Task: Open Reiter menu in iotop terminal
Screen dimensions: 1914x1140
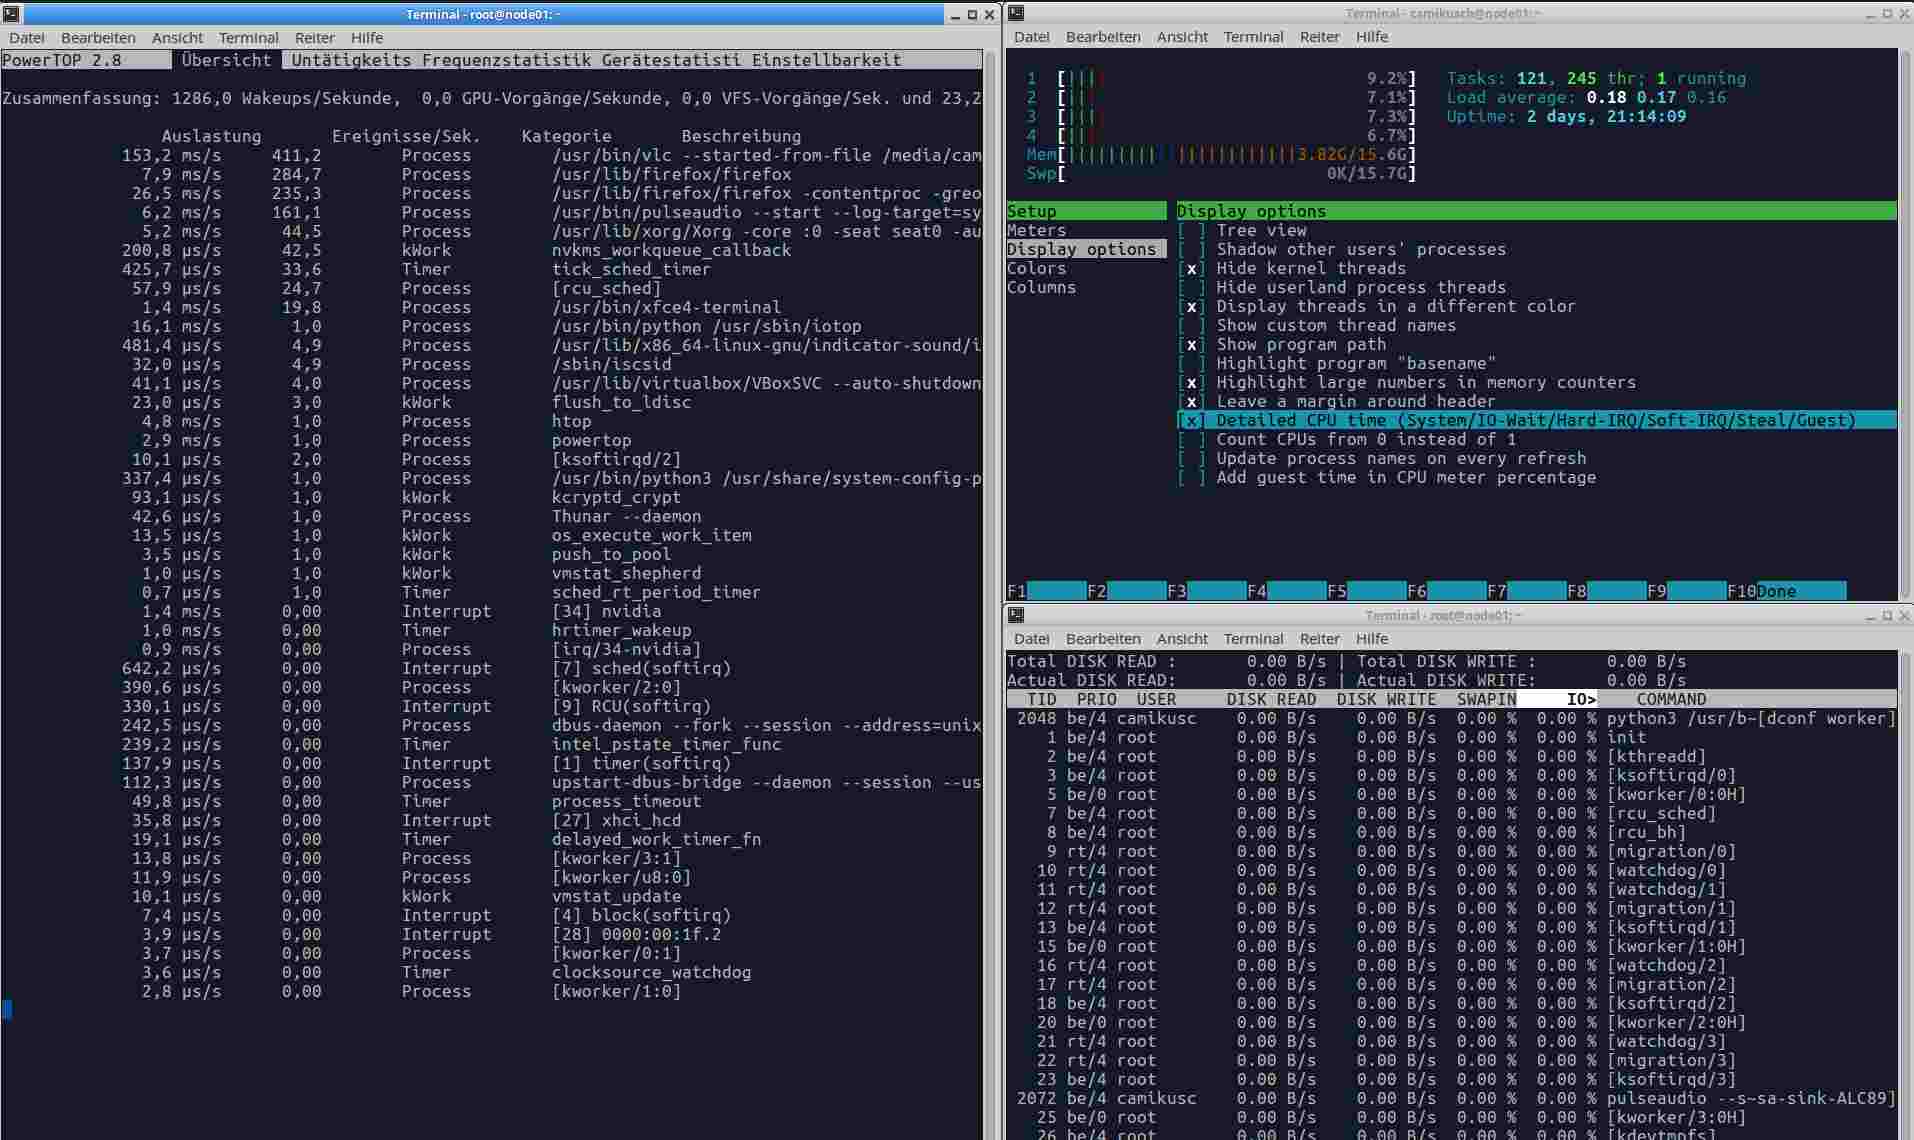Action: 1319,639
